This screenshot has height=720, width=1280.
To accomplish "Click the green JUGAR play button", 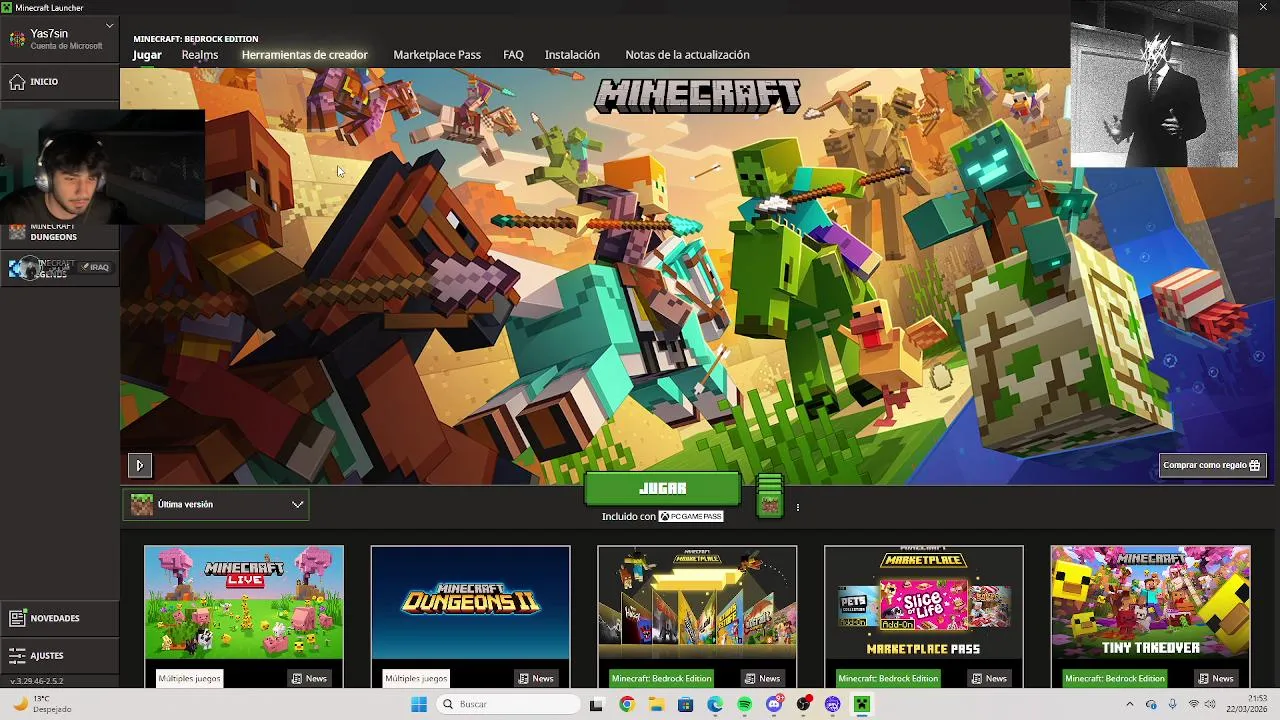I will (x=662, y=489).
